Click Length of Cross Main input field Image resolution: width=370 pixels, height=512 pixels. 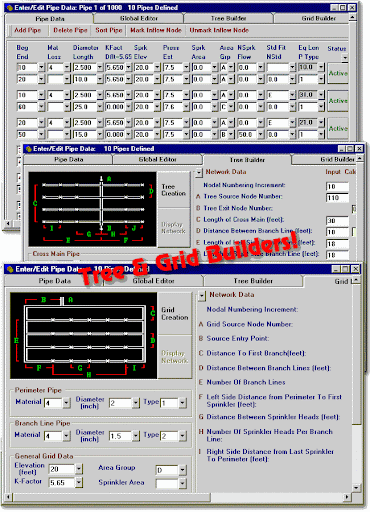(337, 220)
